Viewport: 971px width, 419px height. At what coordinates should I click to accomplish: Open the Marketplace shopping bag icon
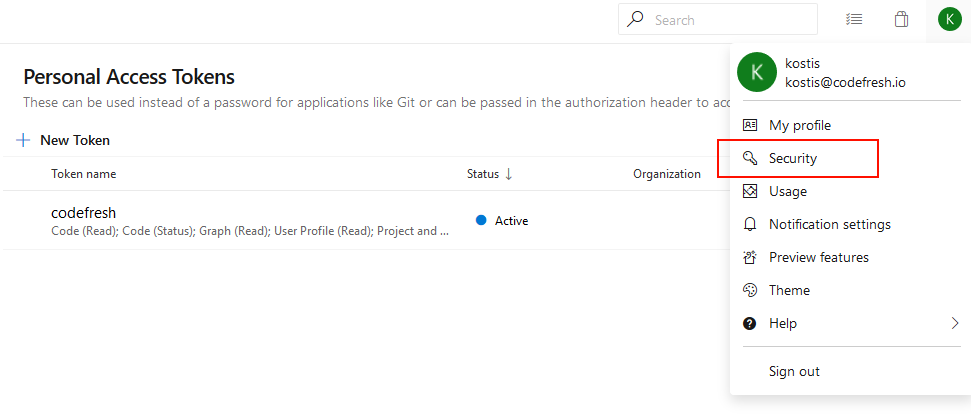(901, 19)
